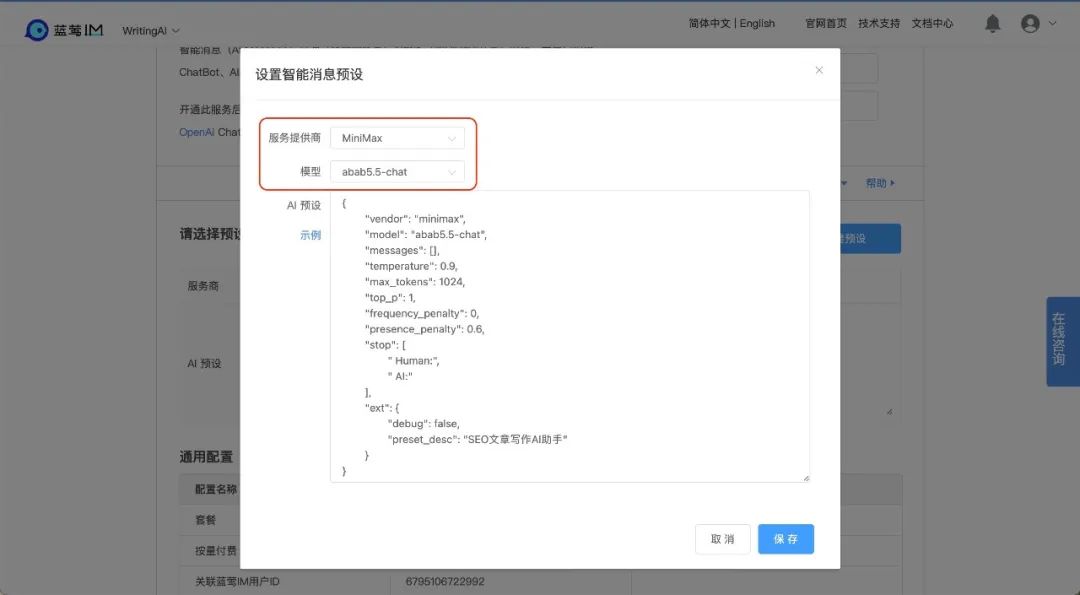Click the 蓝莺IM logo icon
The image size is (1080, 595).
(37, 30)
